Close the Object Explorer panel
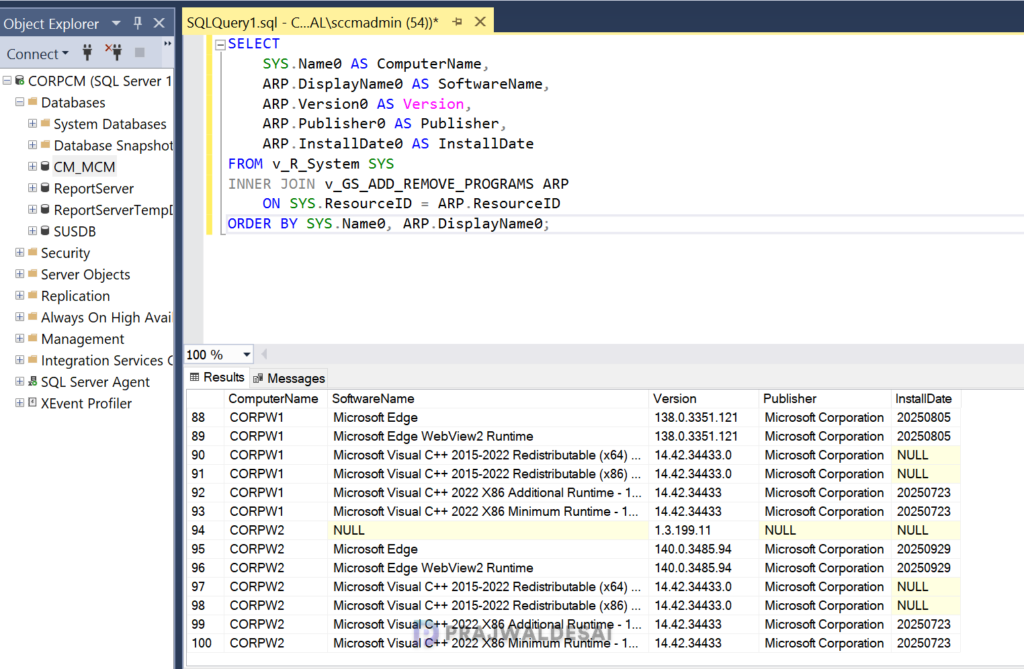Image resolution: width=1024 pixels, height=669 pixels. tap(159, 23)
